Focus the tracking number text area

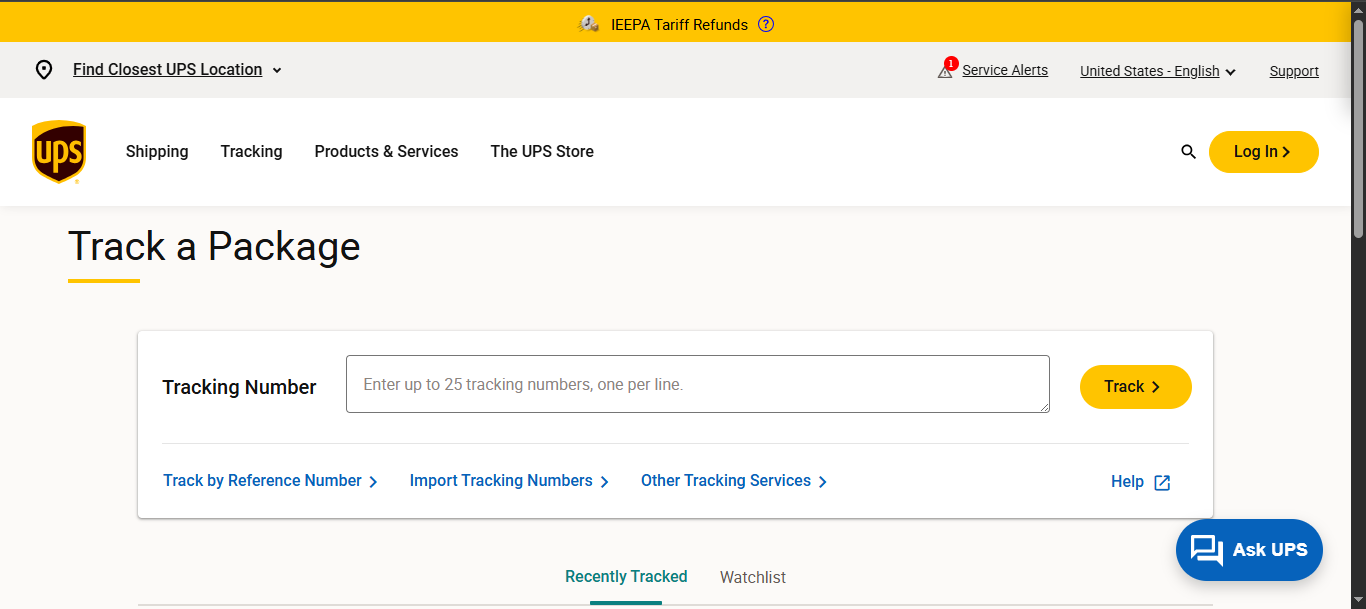(x=698, y=384)
